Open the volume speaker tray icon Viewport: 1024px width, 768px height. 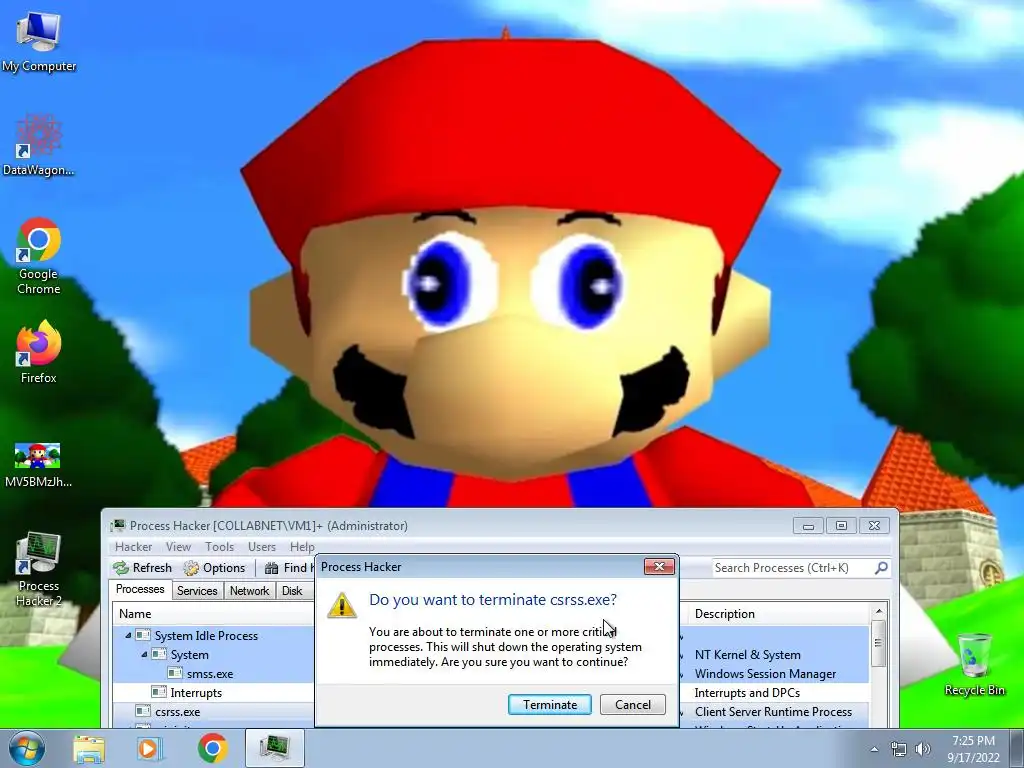tap(923, 749)
